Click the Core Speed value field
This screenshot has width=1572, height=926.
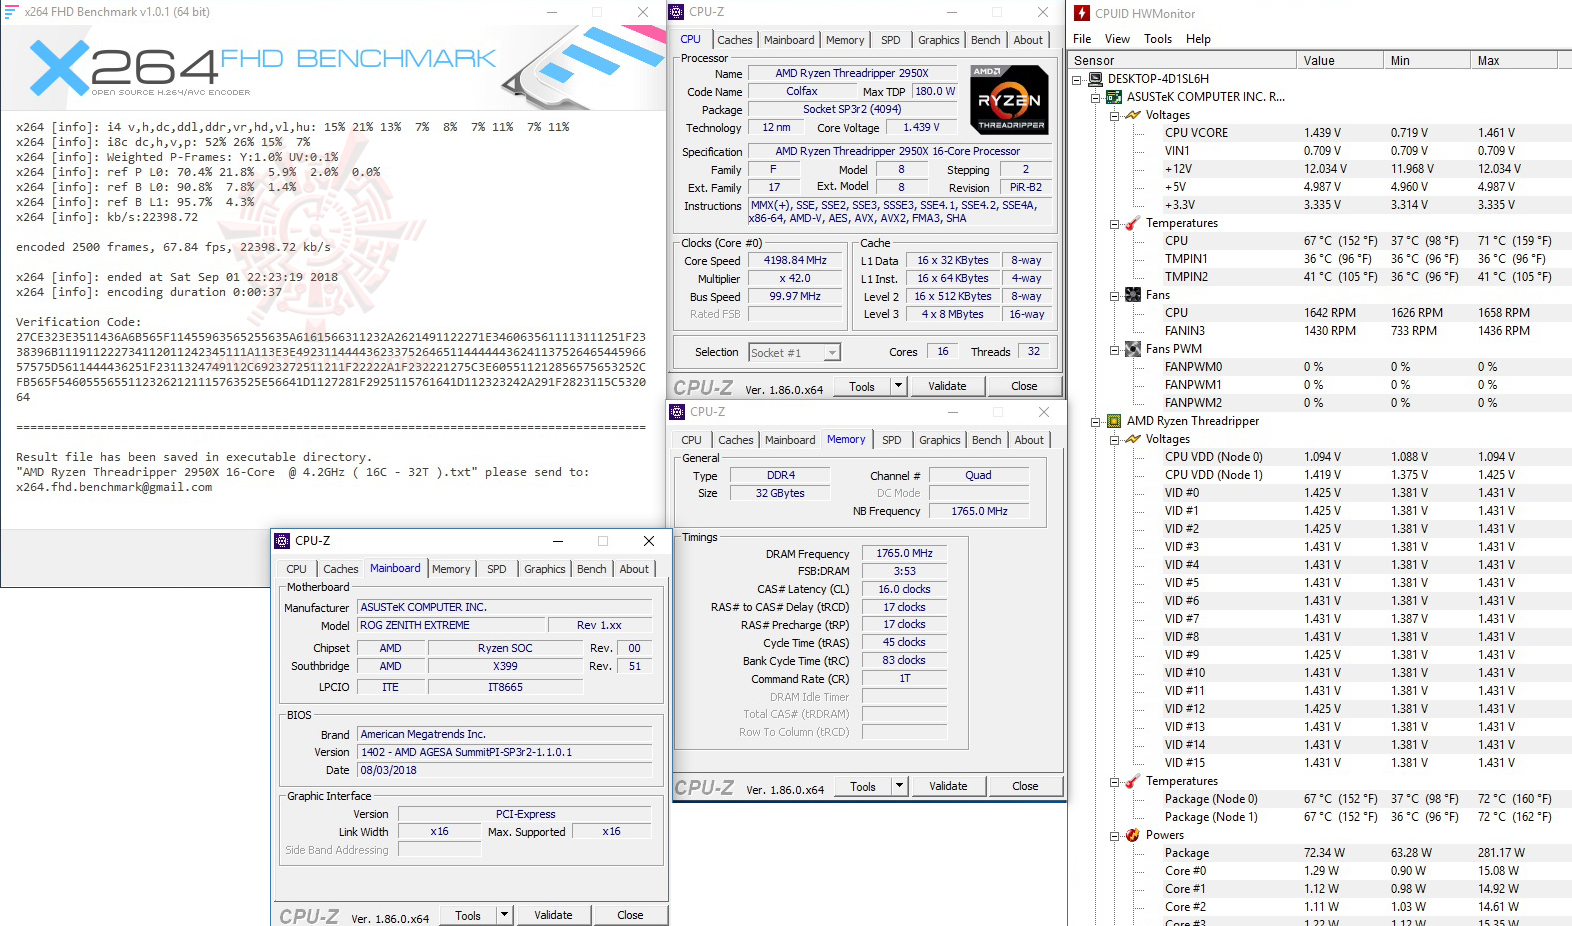point(795,260)
